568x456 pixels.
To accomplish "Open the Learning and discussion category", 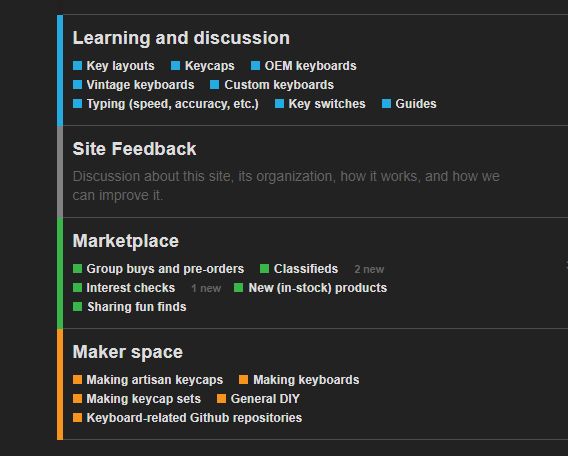I will [181, 38].
